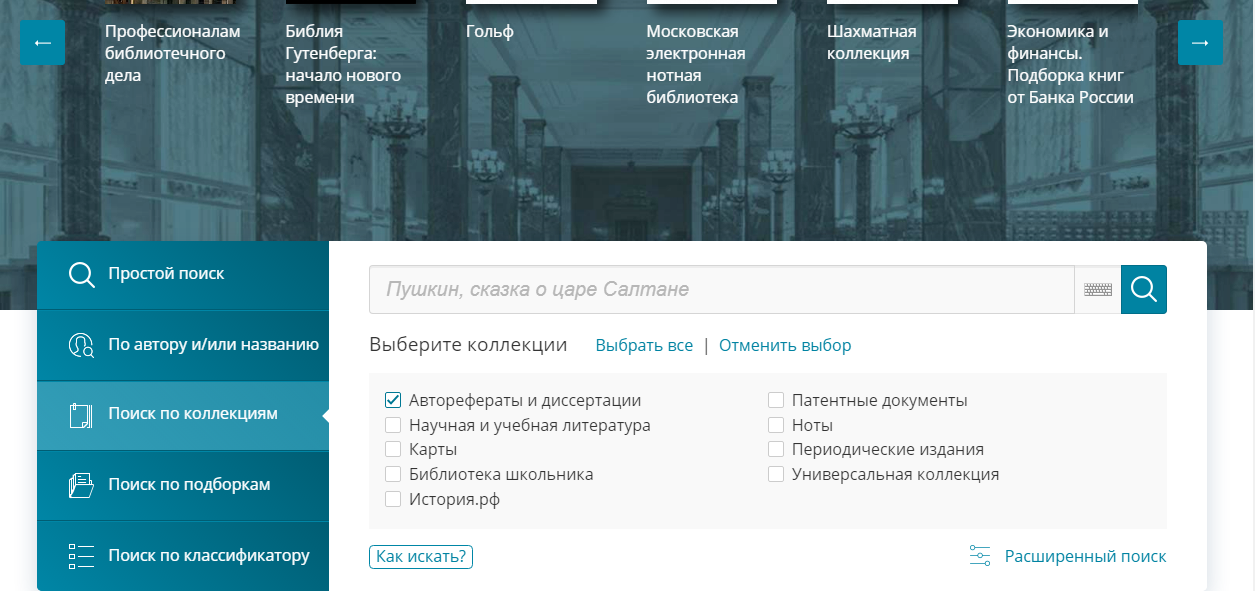The height and width of the screenshot is (591, 1255).
Task: Tick Библиотека школьника checkbox
Action: (x=393, y=474)
